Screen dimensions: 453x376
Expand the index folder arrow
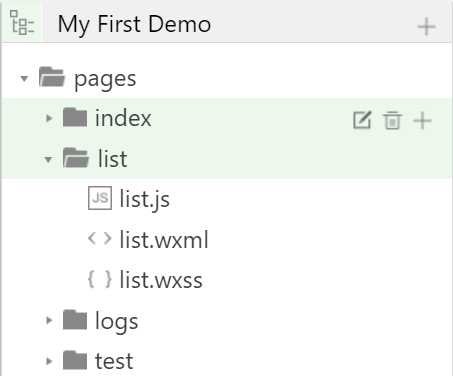click(49, 118)
